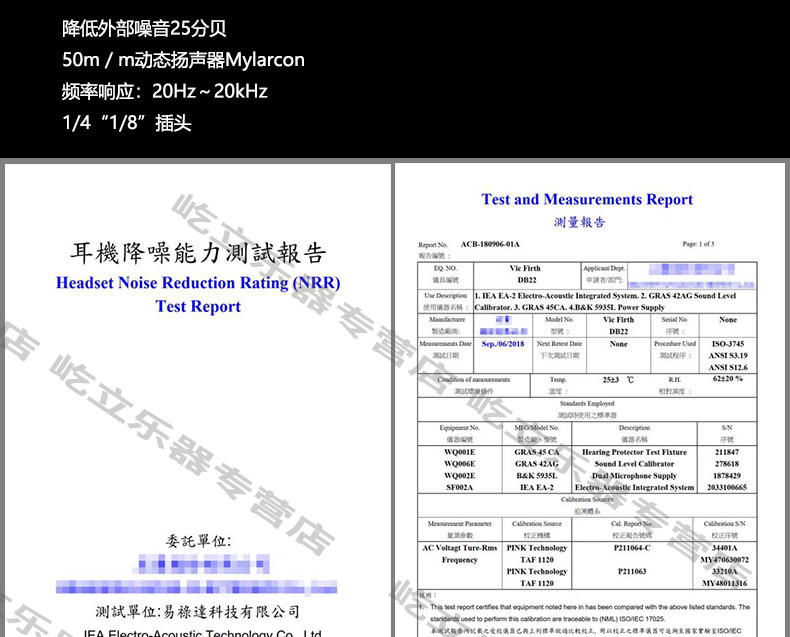Click the blue "測量報告" subtitle
Screen dimensions: 790x637
tap(579, 222)
